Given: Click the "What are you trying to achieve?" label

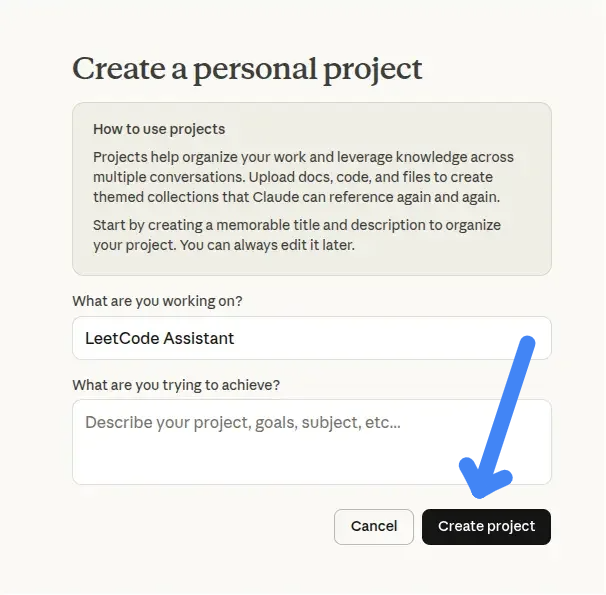Looking at the screenshot, I should pyautogui.click(x=176, y=385).
